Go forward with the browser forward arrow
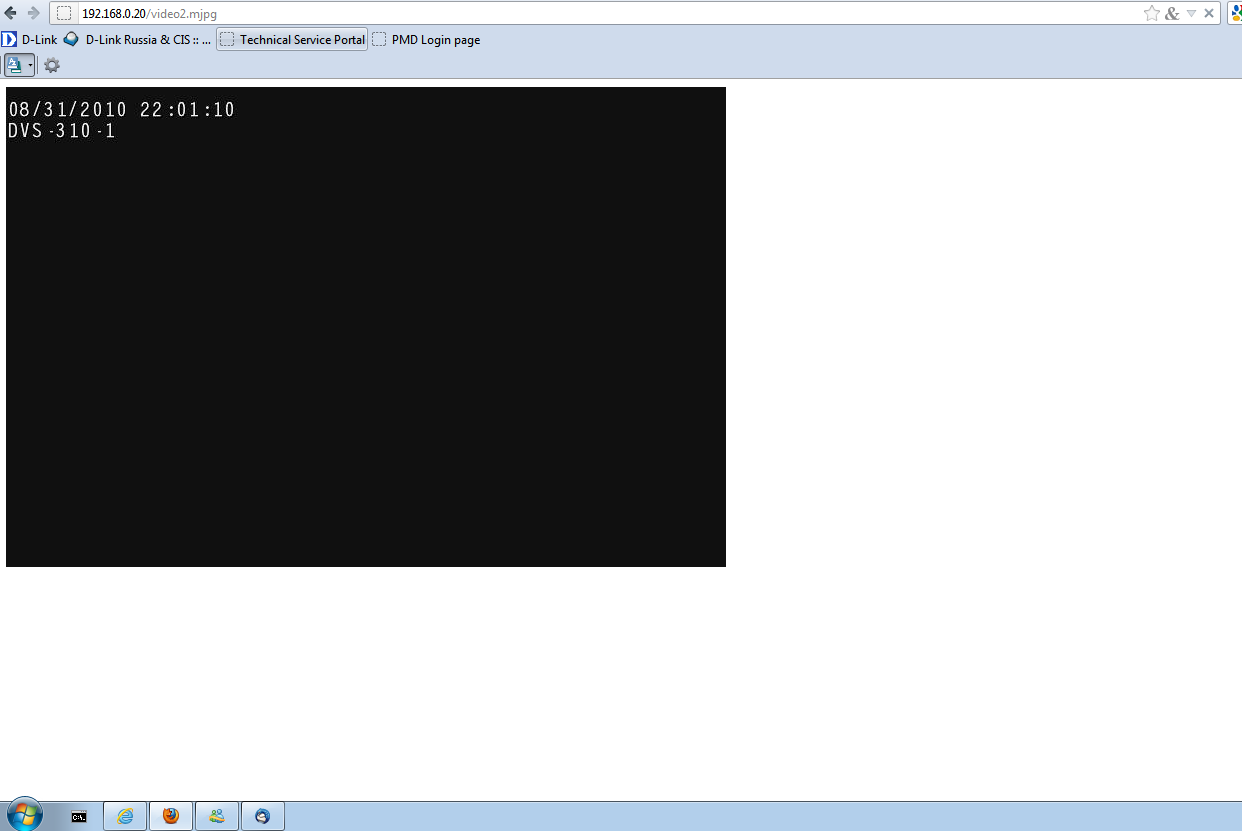 tap(33, 13)
